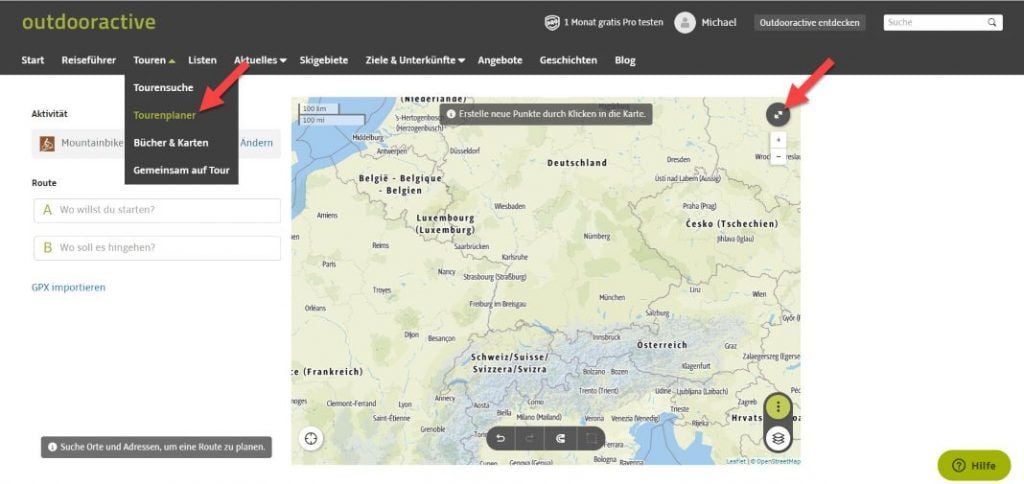Expand the Aktuelles dropdown menu
This screenshot has height=484, width=1024.
[260, 60]
